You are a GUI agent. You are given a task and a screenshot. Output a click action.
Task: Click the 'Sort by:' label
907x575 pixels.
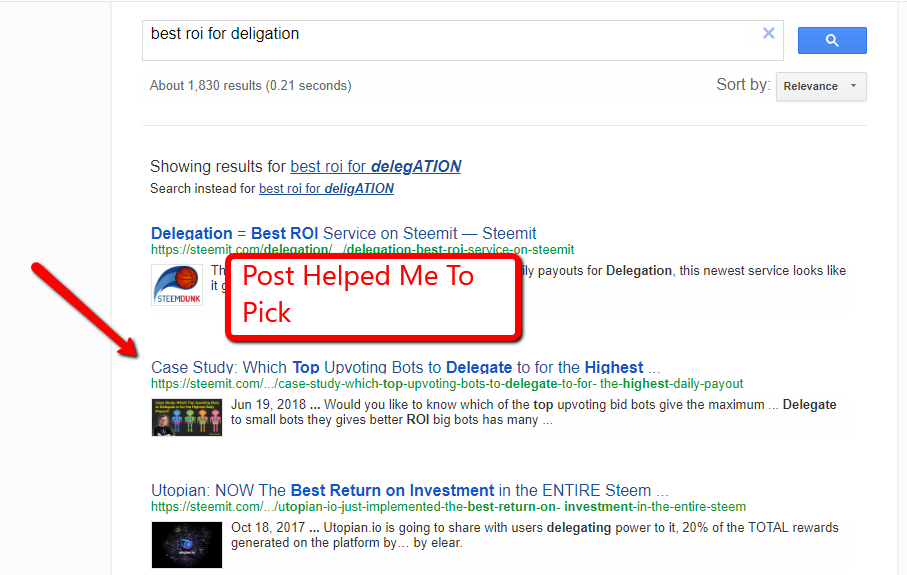pyautogui.click(x=743, y=84)
